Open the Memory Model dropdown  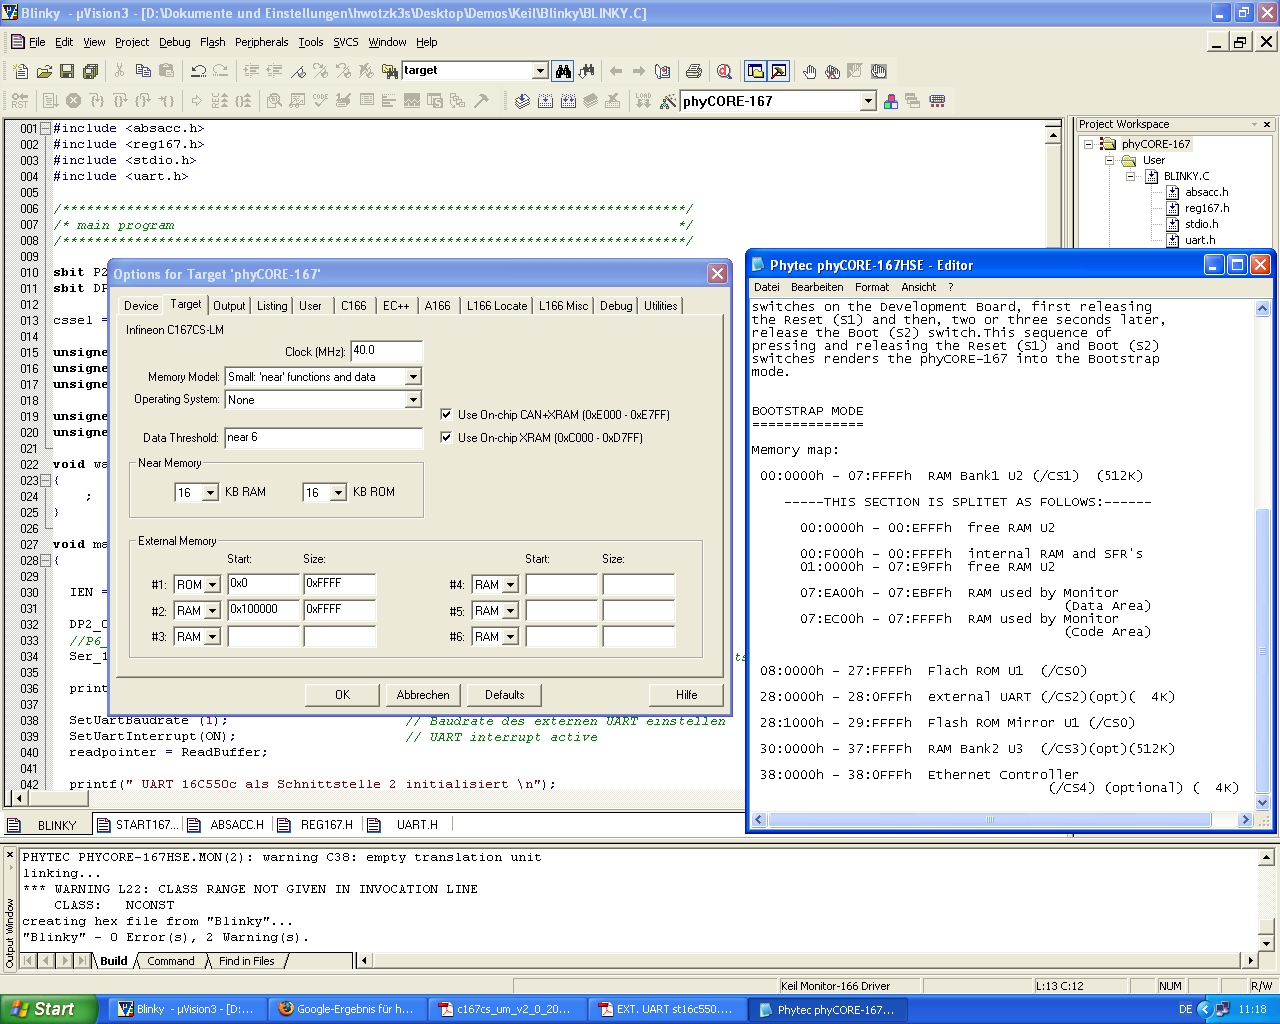(413, 377)
